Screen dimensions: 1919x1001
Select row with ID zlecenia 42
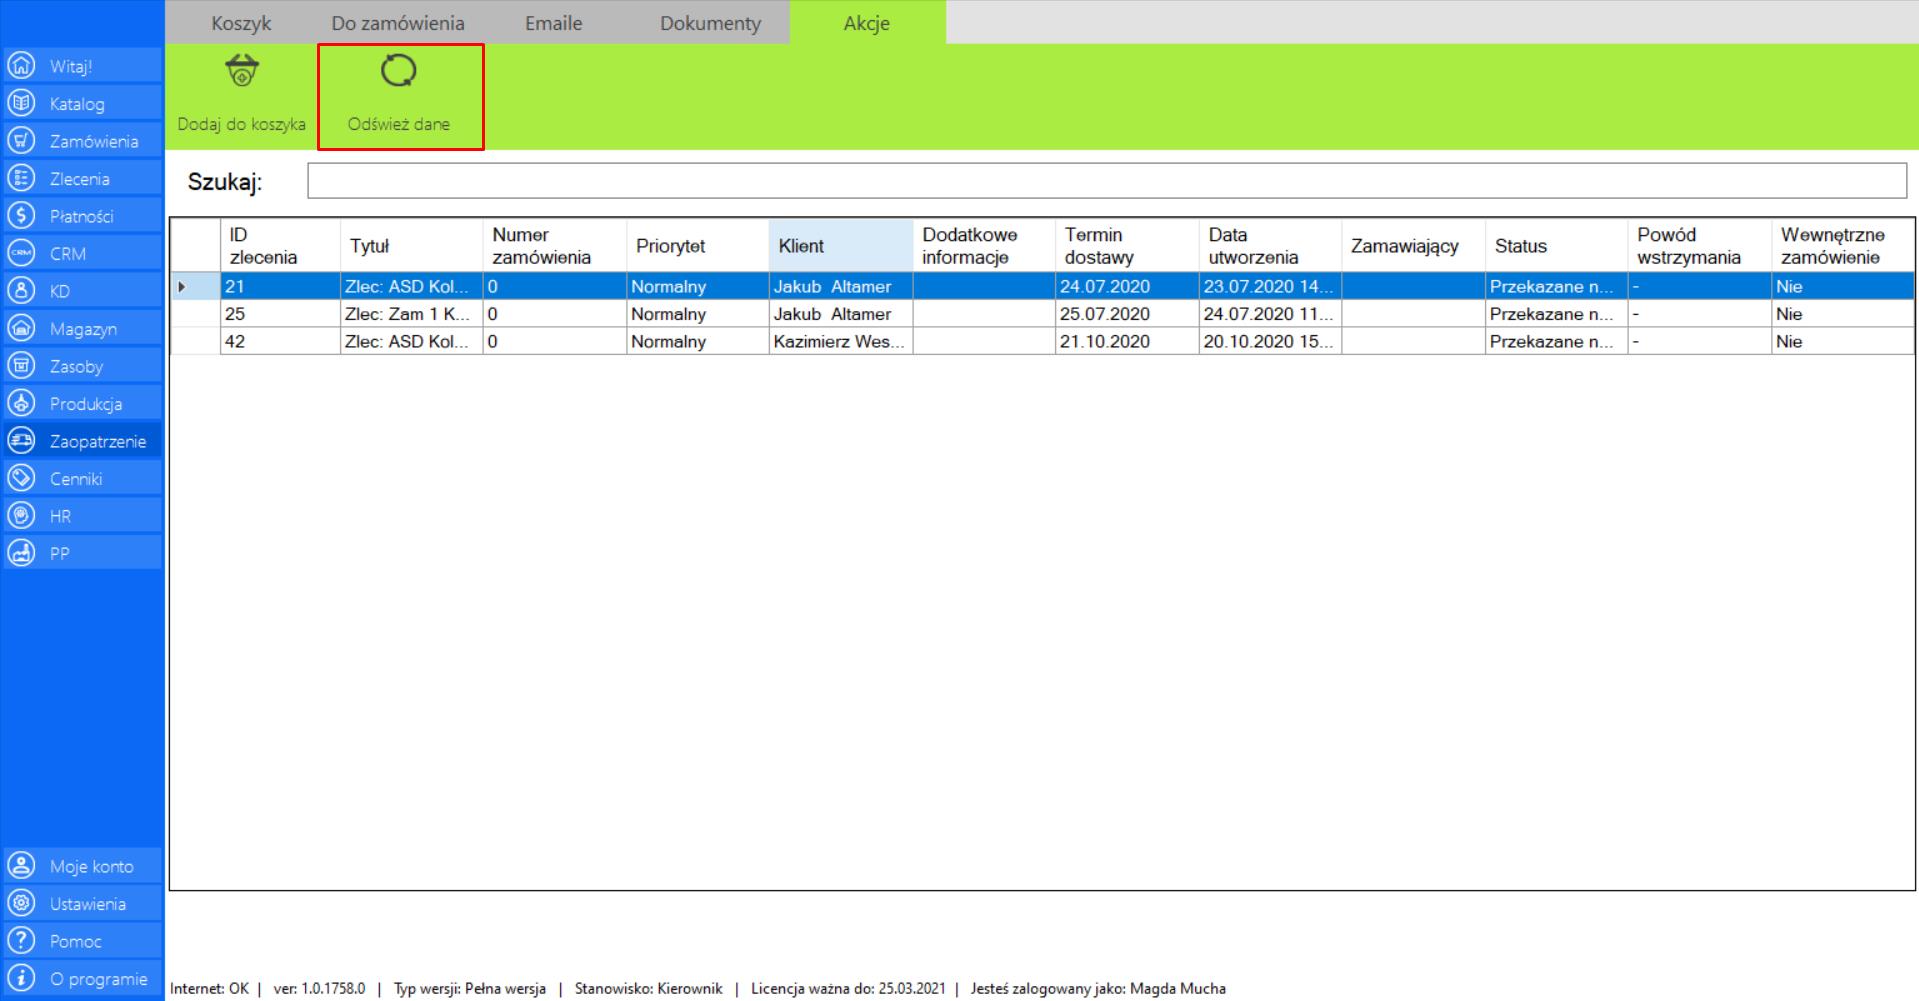[1043, 341]
